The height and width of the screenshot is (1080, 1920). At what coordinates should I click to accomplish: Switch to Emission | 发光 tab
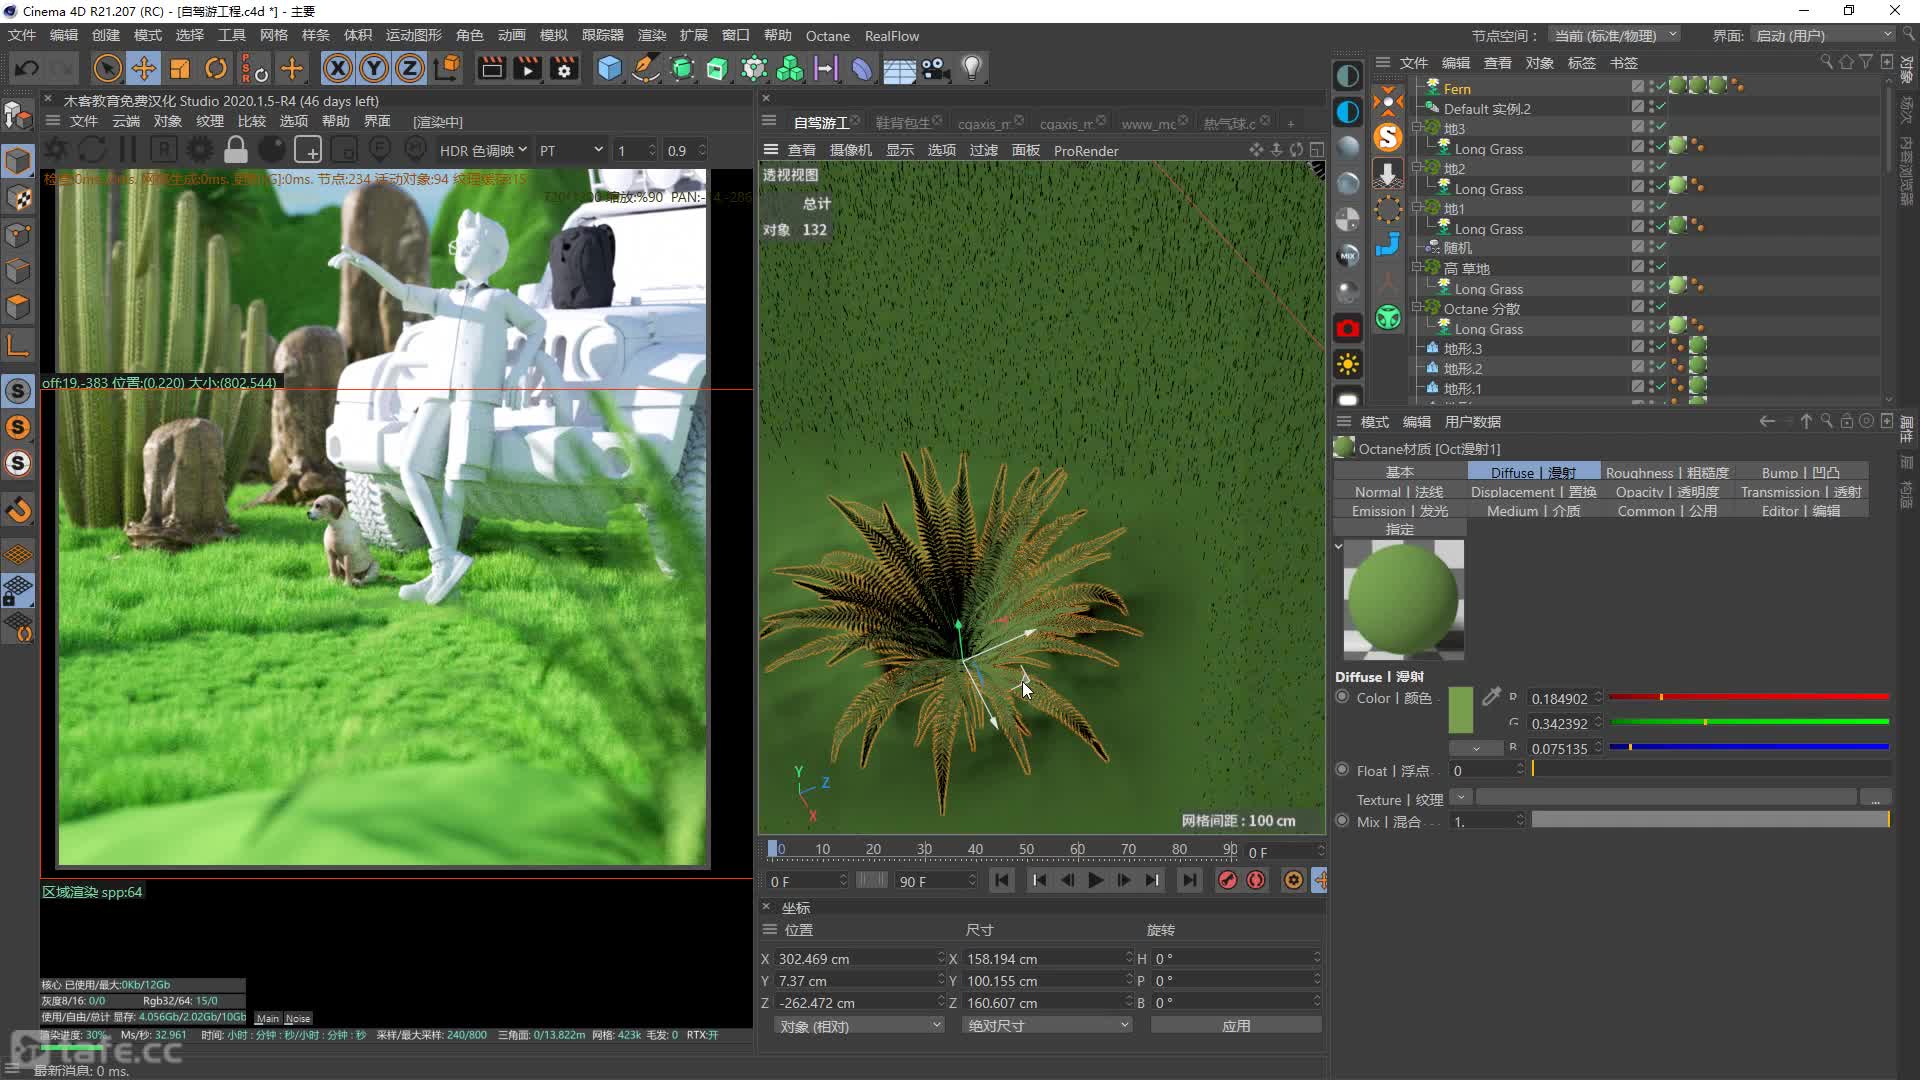pyautogui.click(x=1400, y=510)
